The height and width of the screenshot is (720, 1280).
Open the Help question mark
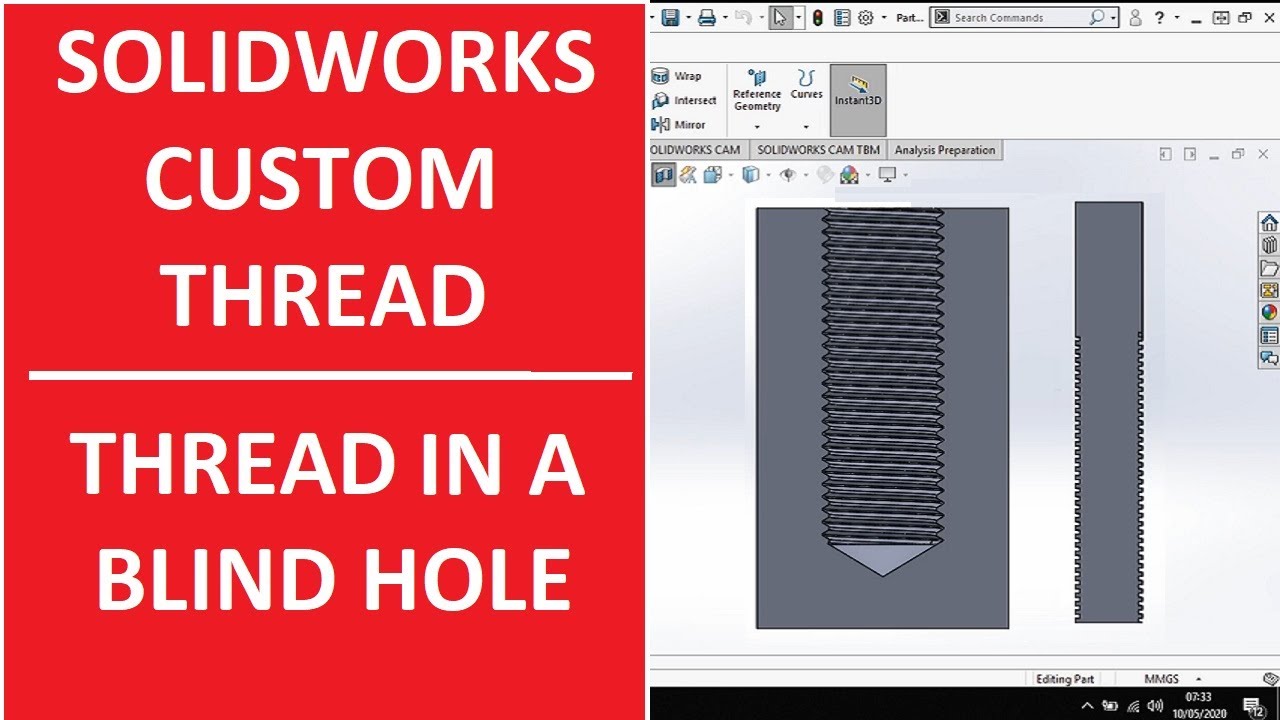tap(1159, 18)
